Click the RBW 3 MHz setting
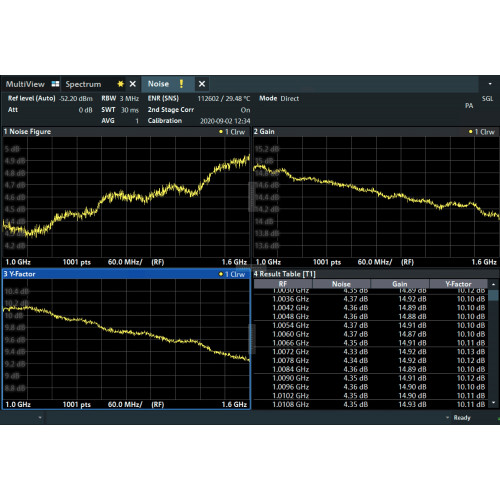 (x=120, y=99)
